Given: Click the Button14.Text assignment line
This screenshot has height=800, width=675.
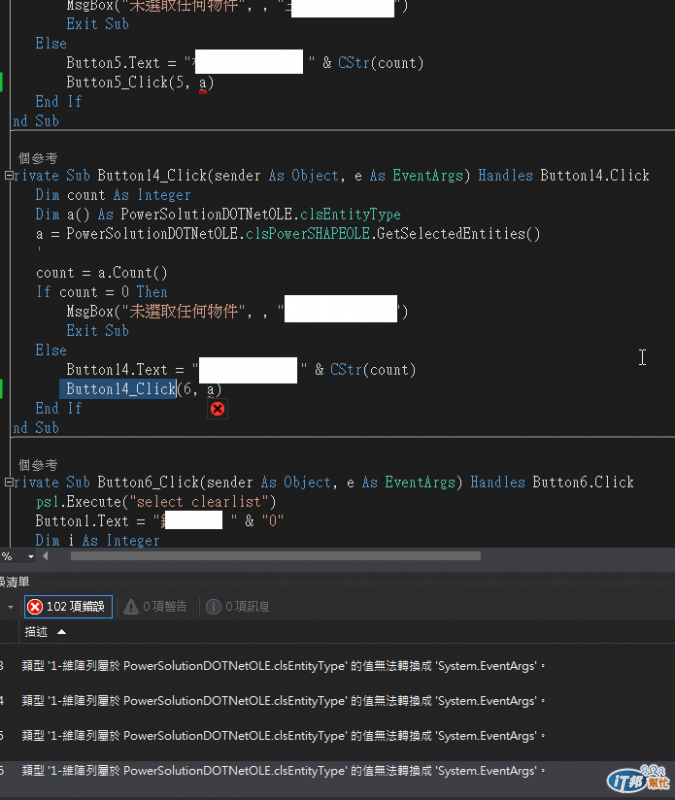Looking at the screenshot, I should pyautogui.click(x=241, y=370).
